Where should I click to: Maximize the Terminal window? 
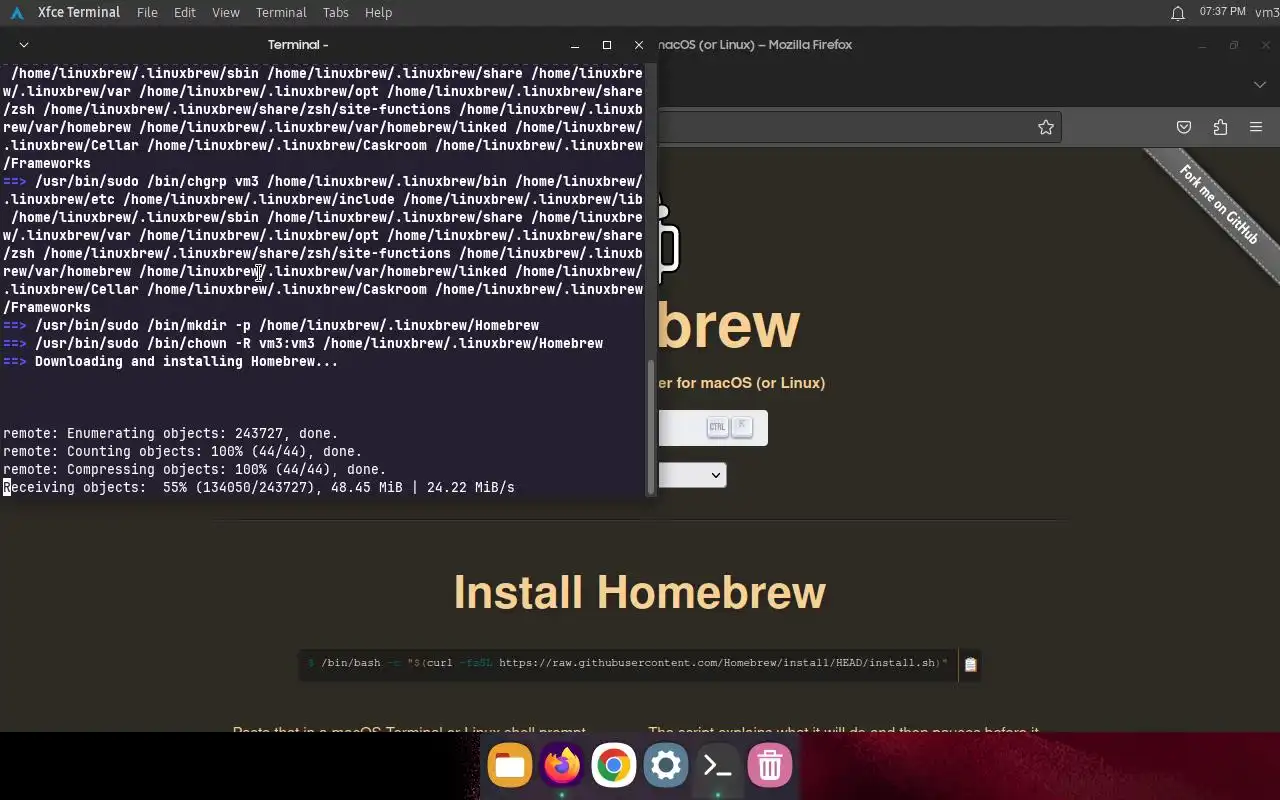[607, 45]
